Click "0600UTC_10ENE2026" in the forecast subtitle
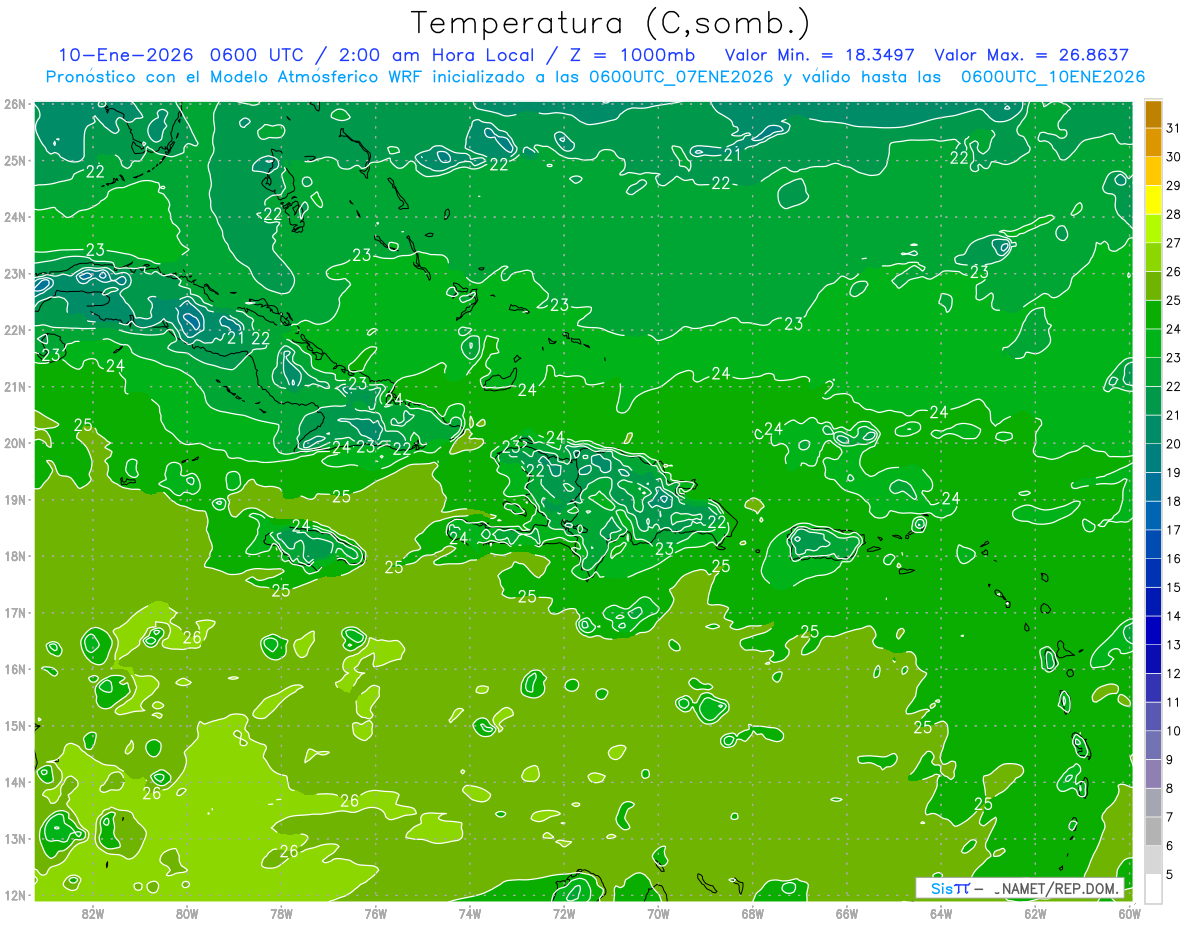 [x=1052, y=77]
